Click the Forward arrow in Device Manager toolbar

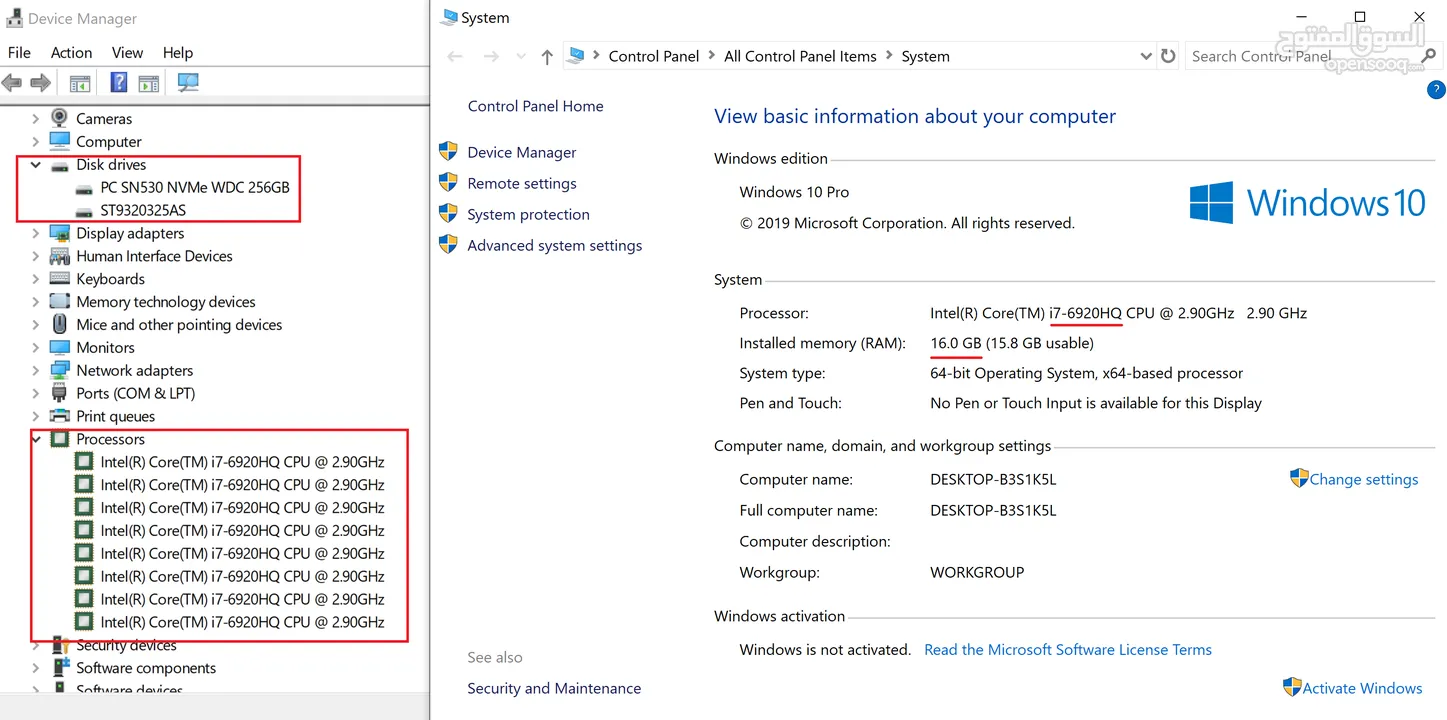coord(41,83)
